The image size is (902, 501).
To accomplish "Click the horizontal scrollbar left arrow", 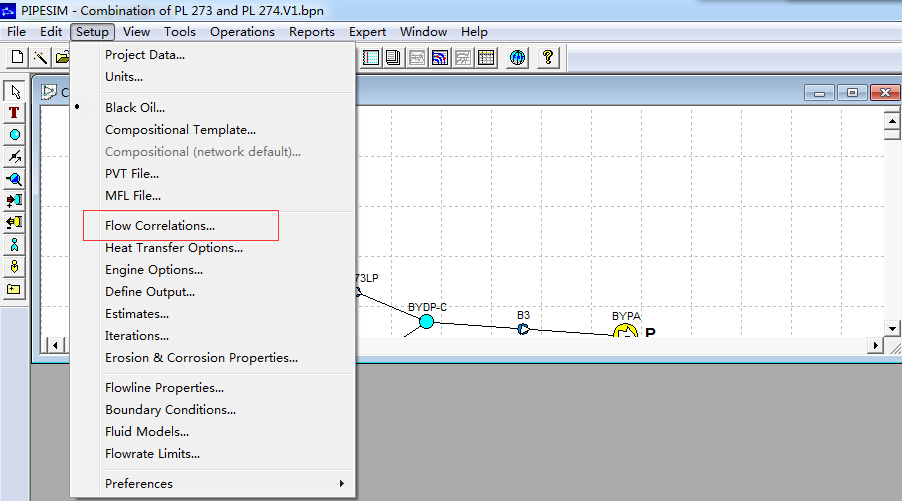I will 55,345.
